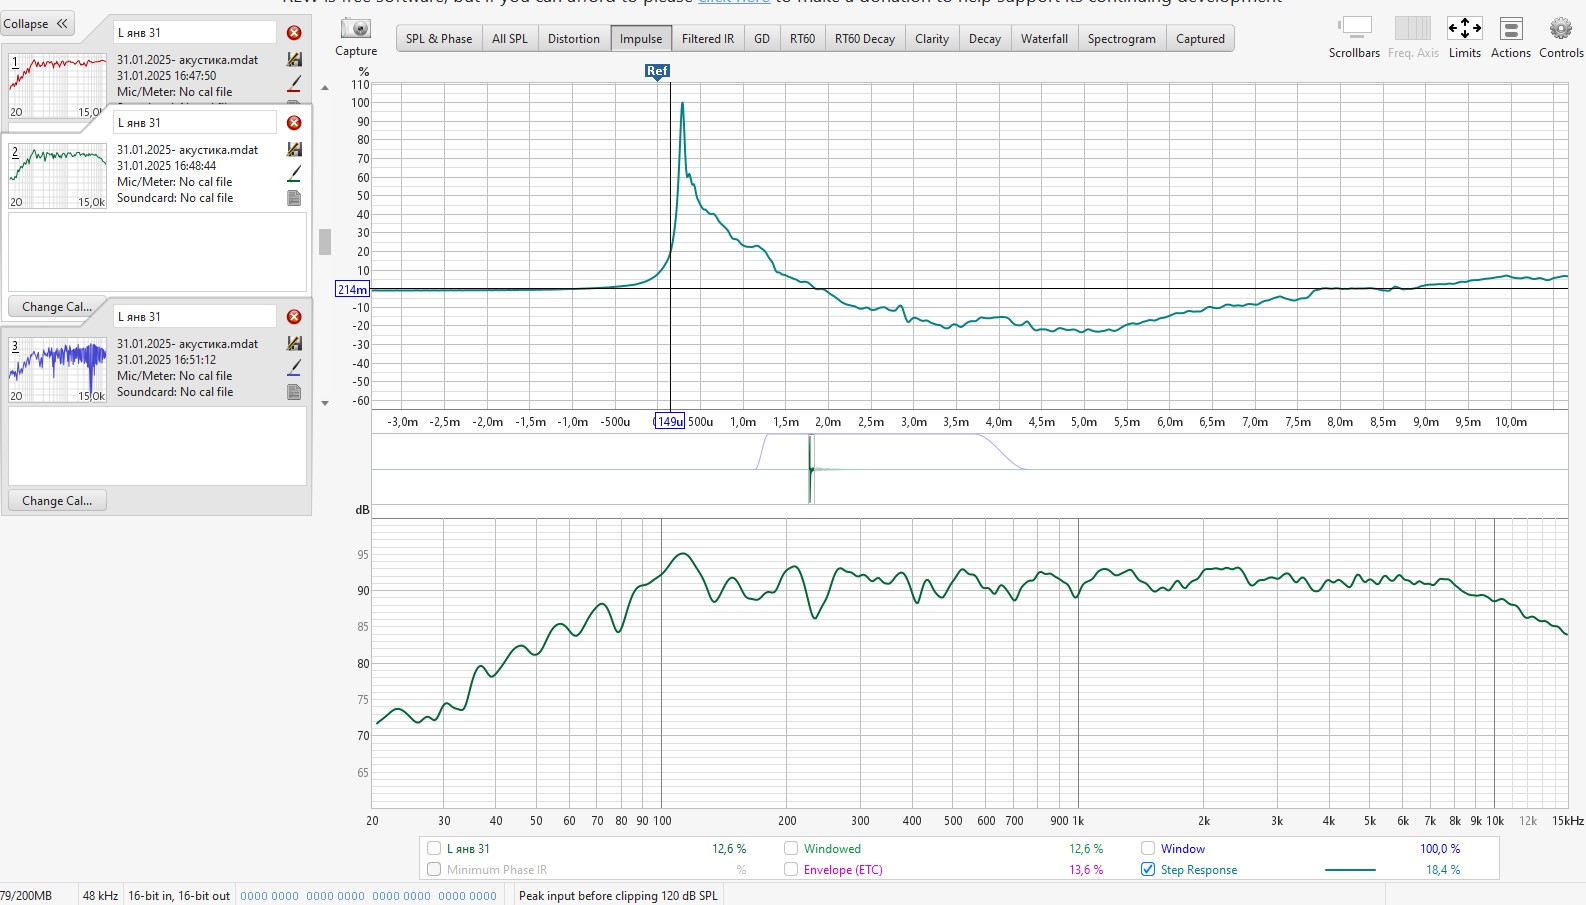The image size is (1586, 905).
Task: Open notes icon for measurement 2
Action: click(294, 198)
